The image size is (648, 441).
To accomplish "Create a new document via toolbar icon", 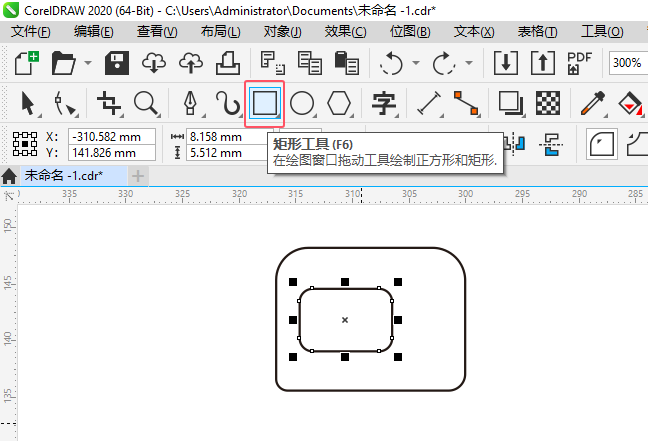I will coord(27,62).
